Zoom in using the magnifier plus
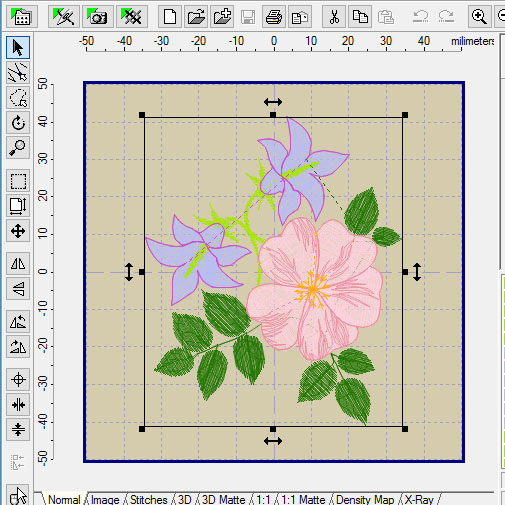Screen dimensions: 505x505 480,16
